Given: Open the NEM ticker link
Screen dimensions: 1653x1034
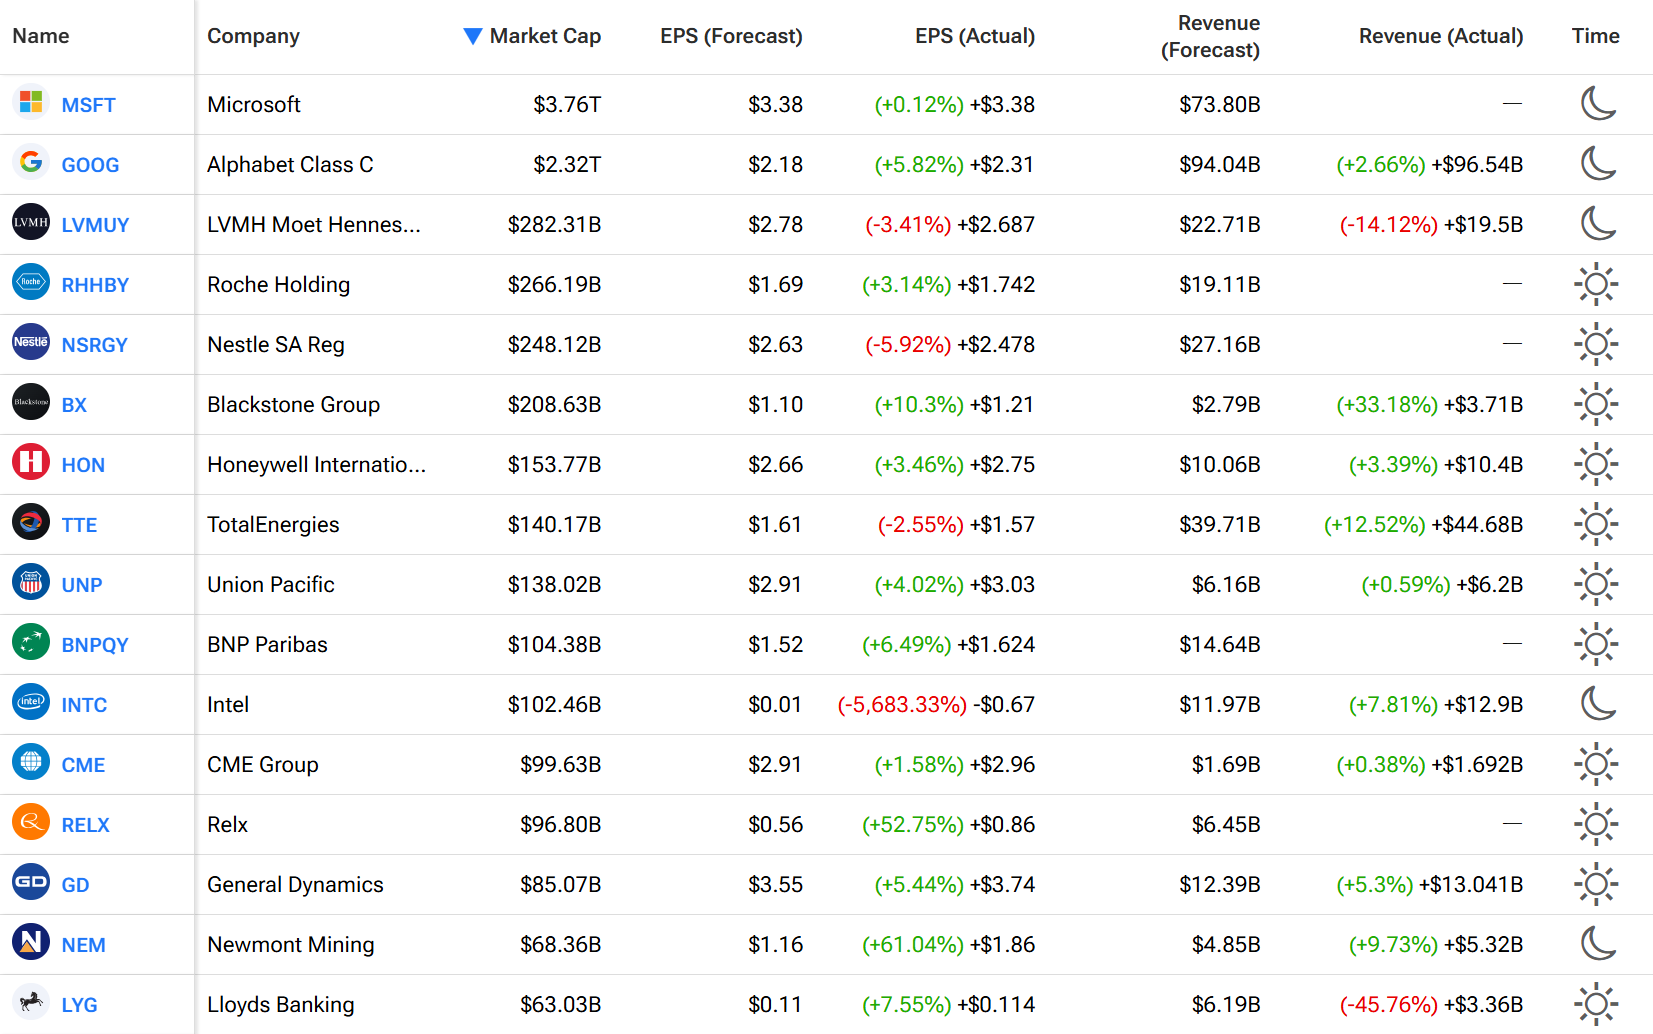Looking at the screenshot, I should (x=83, y=945).
